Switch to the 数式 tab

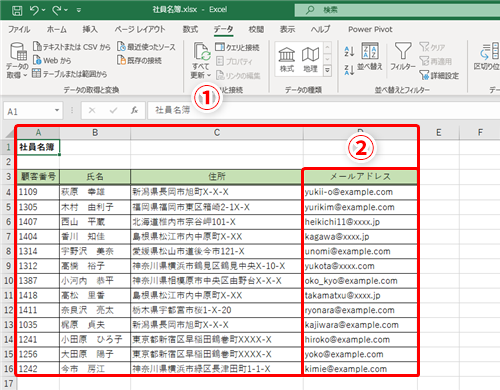coord(190,29)
